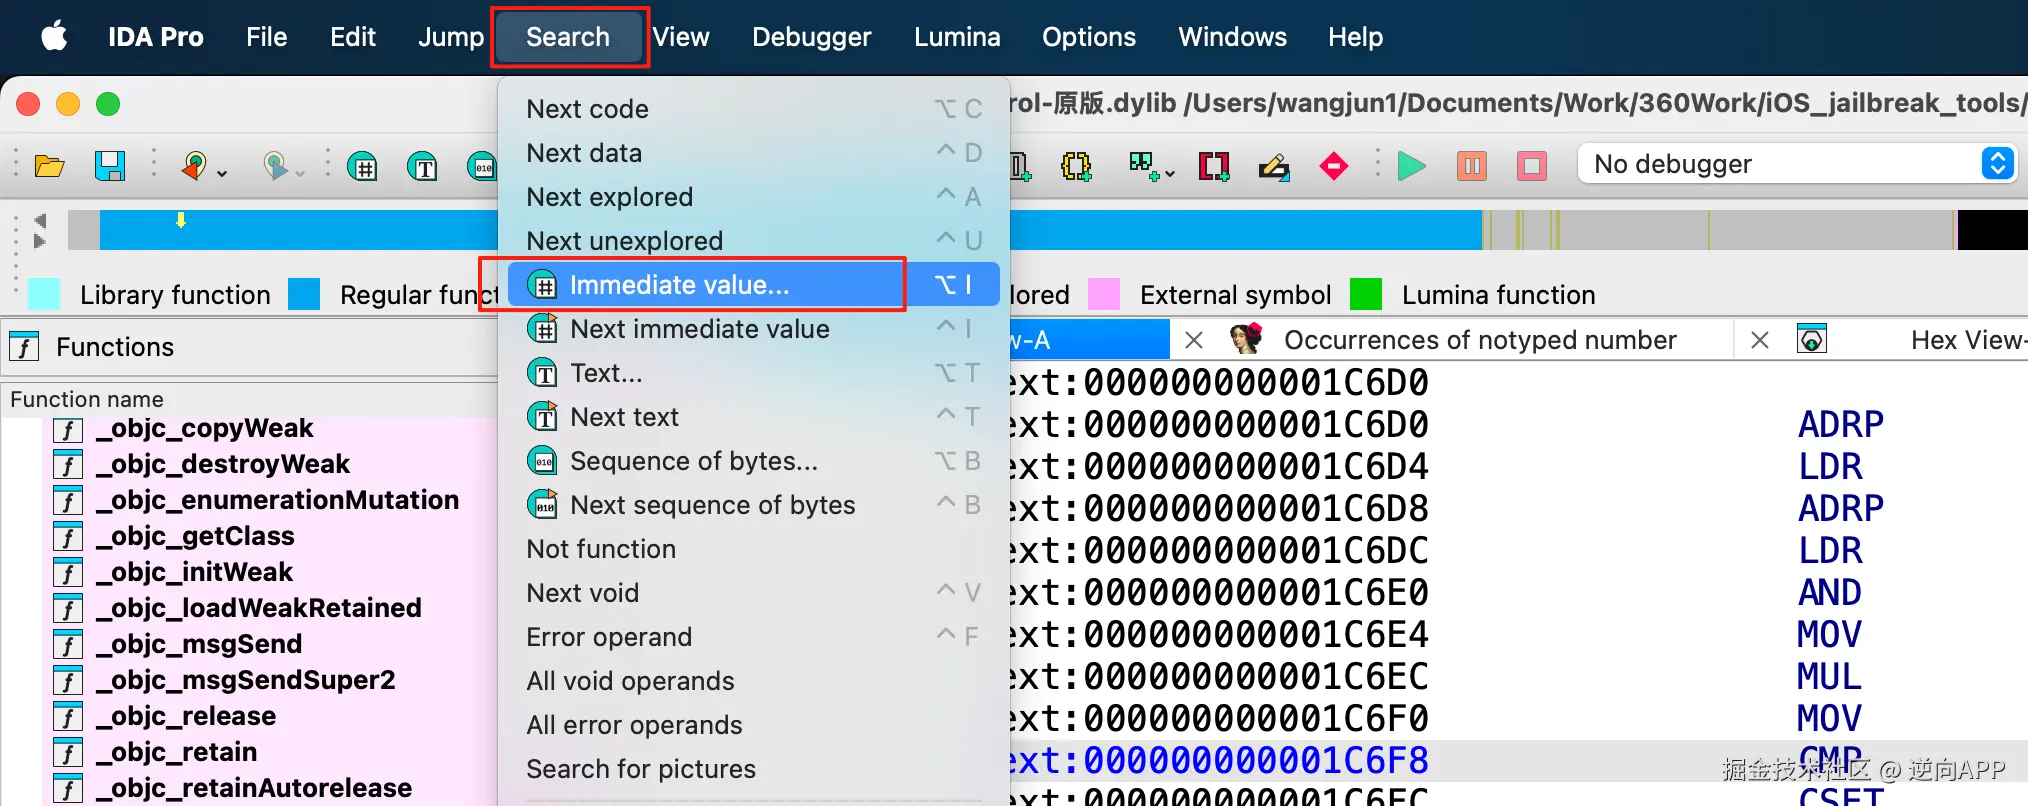The width and height of the screenshot is (2028, 806).
Task: Open the Debugger menu
Action: coord(812,37)
